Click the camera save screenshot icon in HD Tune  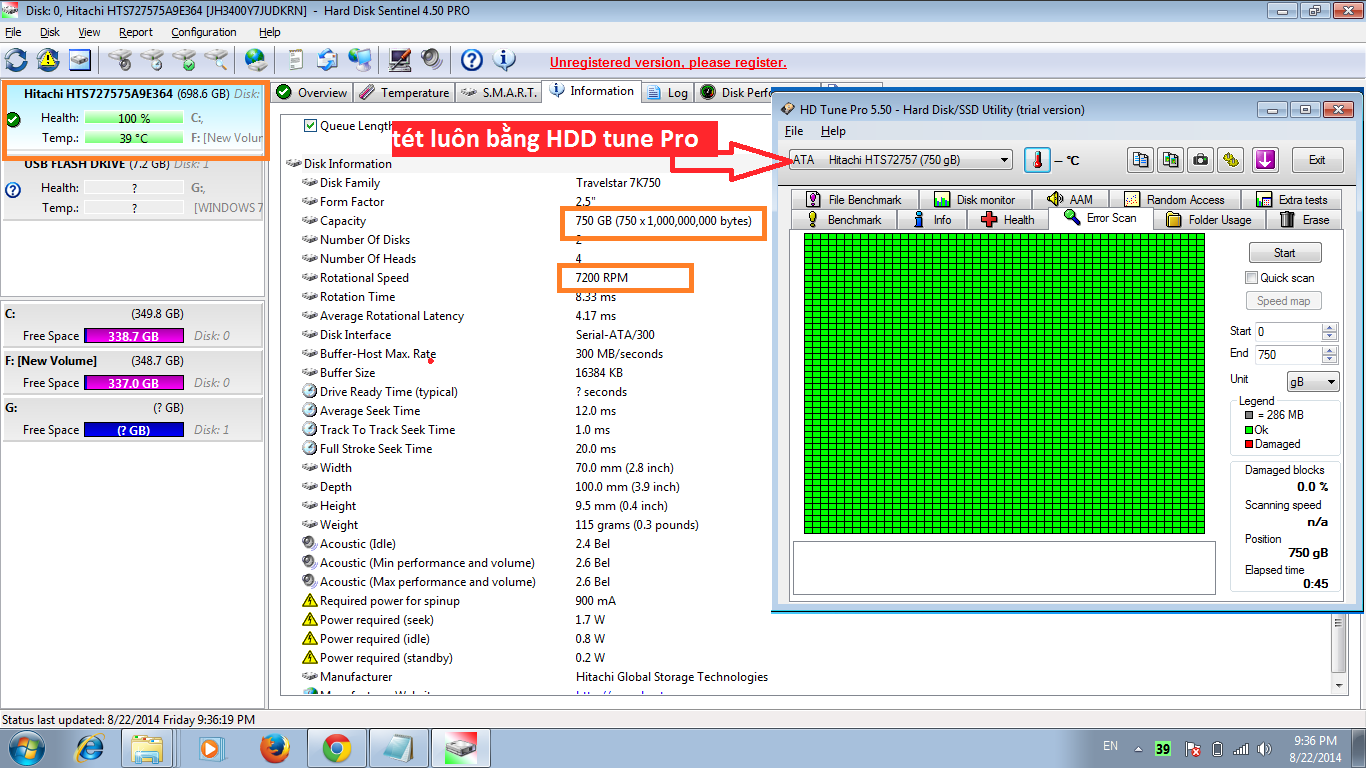click(1200, 160)
